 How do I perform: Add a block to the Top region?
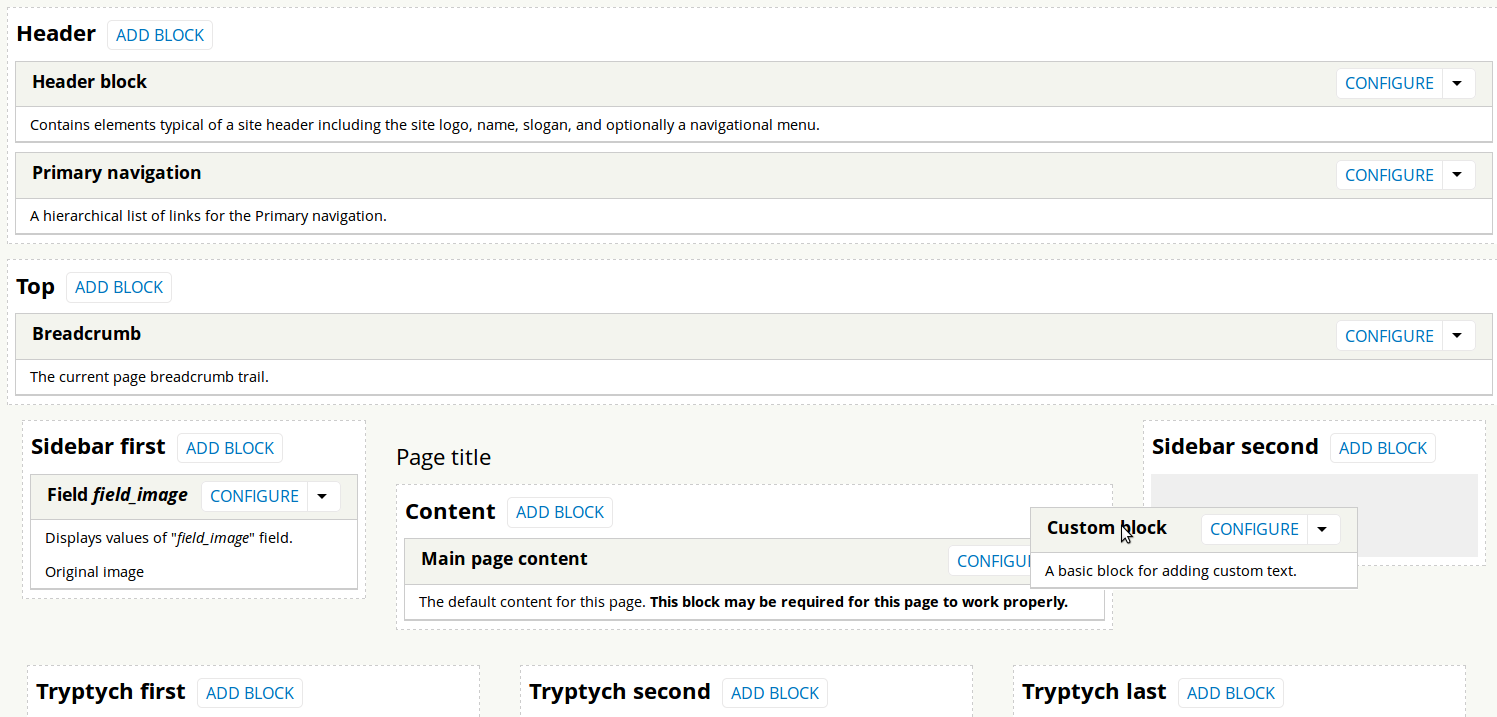[x=119, y=287]
